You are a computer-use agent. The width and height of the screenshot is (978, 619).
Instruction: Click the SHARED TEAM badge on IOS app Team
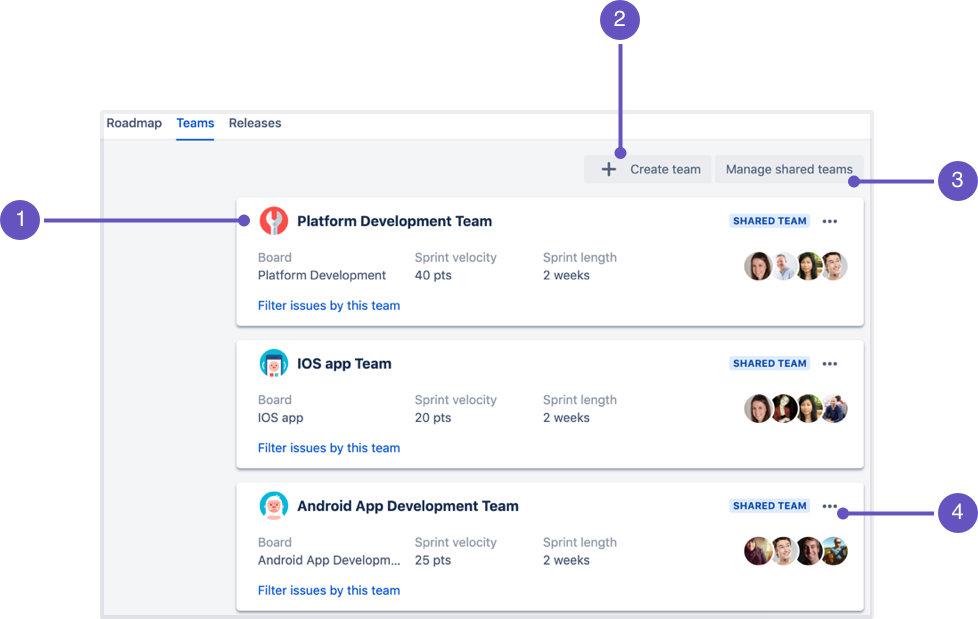pos(769,363)
